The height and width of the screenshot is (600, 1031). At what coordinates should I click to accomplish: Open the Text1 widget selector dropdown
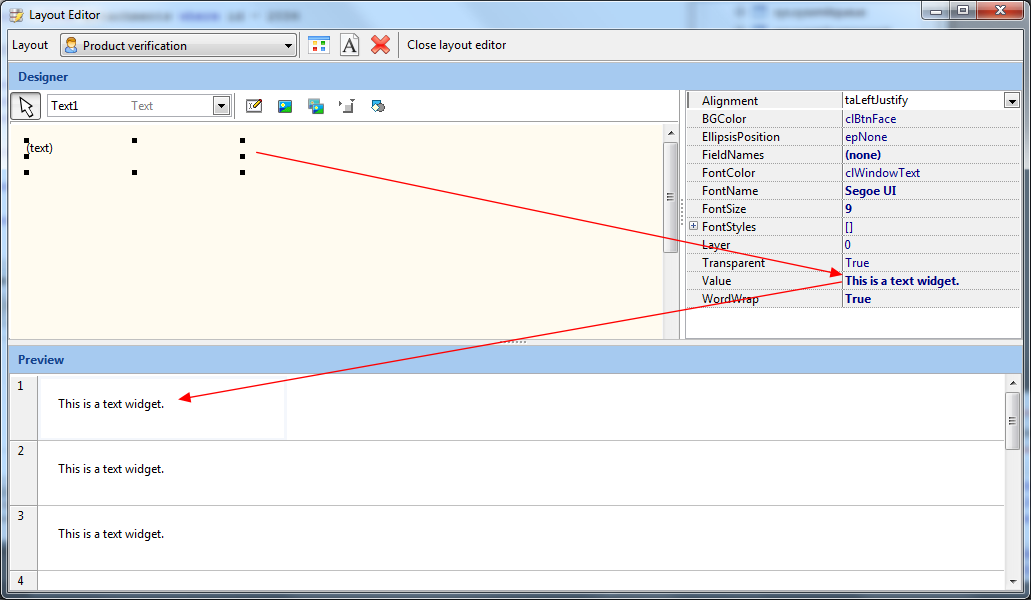[x=221, y=106]
